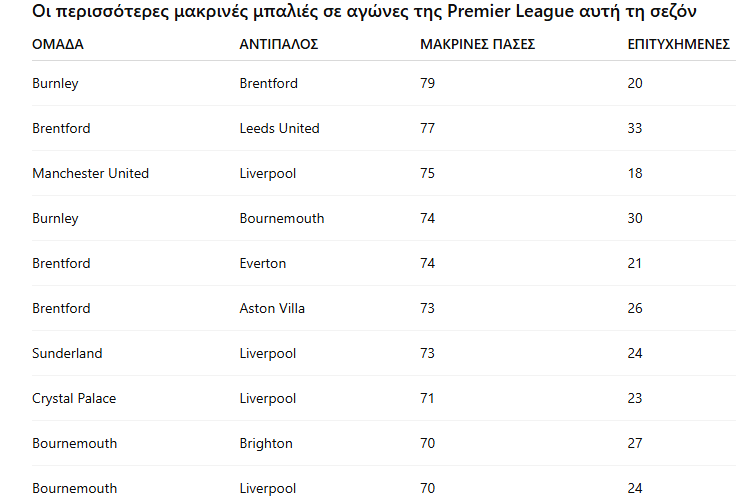Click the Crystal Palace team cell
This screenshot has width=736, height=502.
coord(74,398)
